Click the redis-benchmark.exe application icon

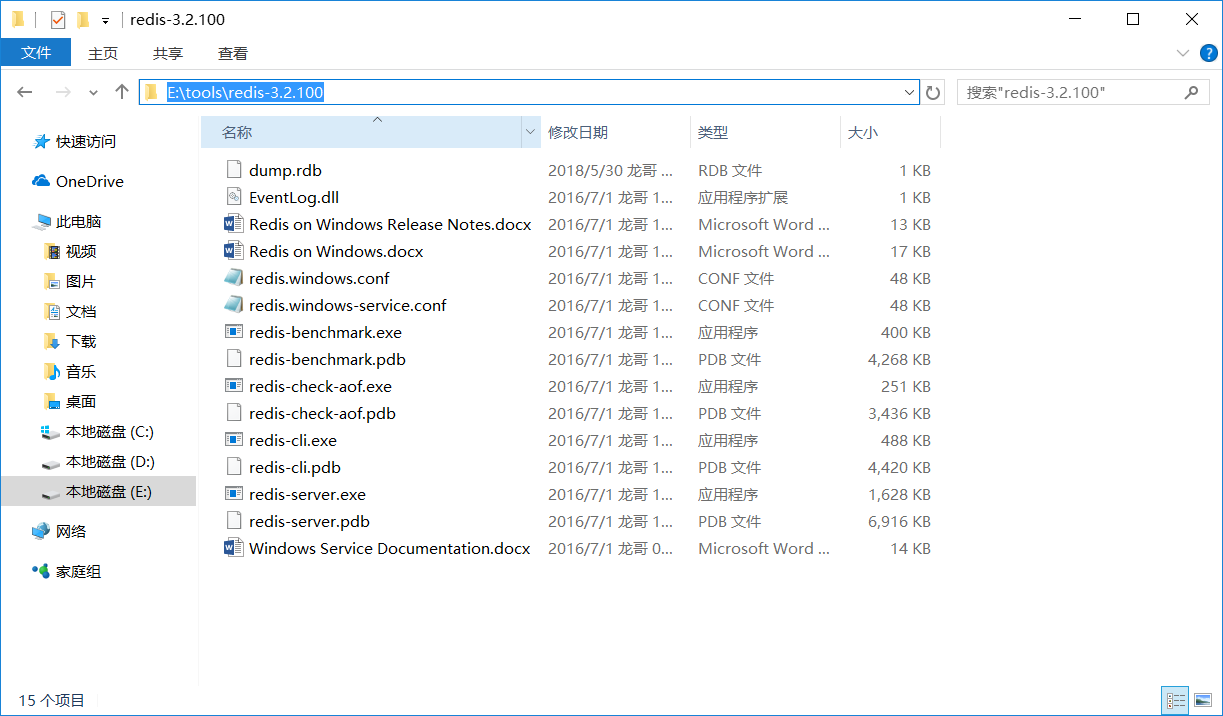234,332
